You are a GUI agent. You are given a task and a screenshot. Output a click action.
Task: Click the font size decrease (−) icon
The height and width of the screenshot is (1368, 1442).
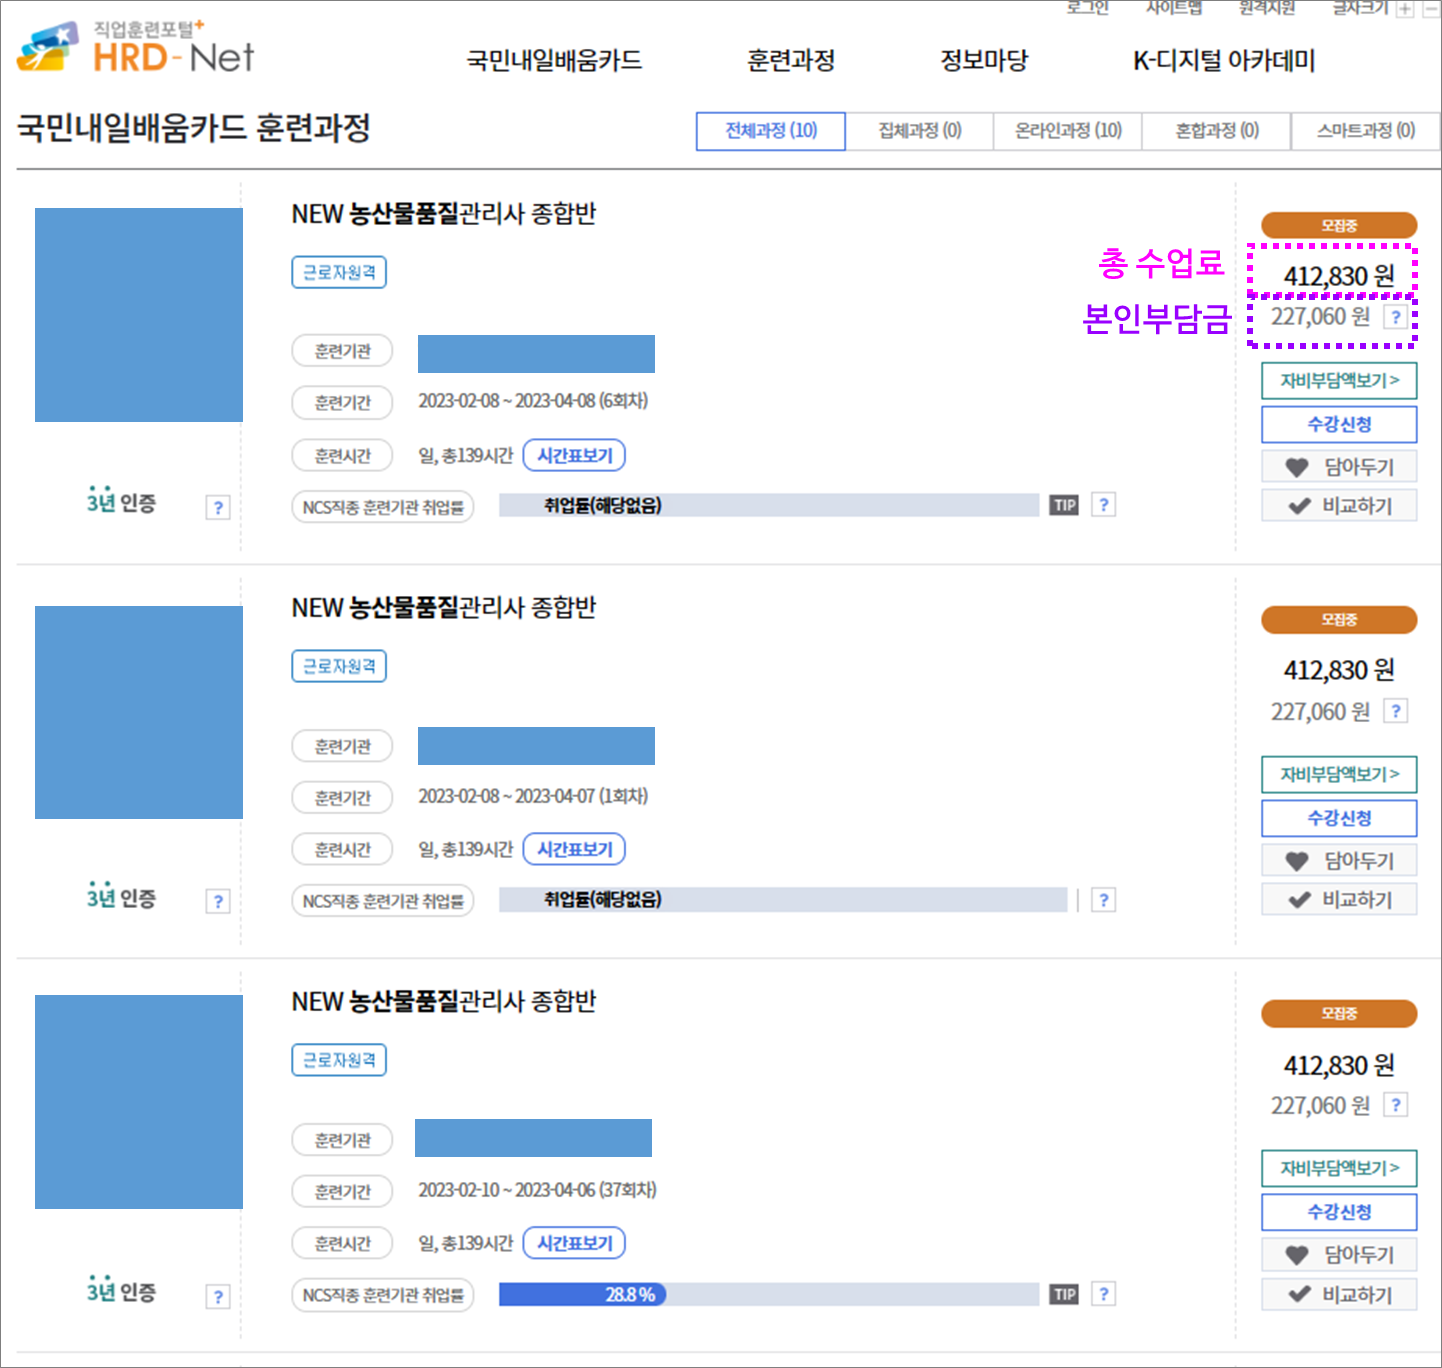[1432, 8]
